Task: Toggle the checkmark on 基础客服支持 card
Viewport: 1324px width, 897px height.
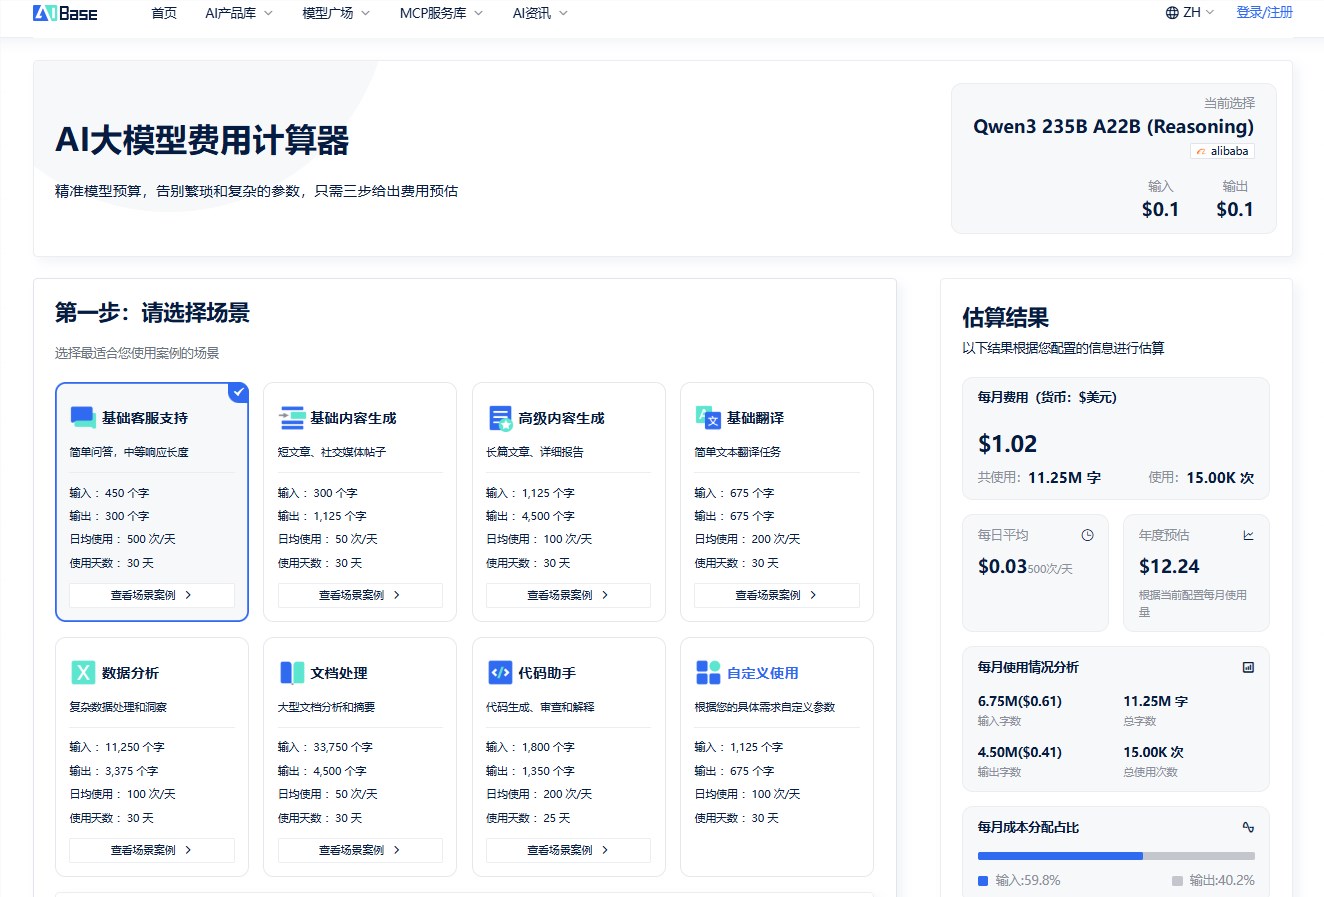Action: (x=238, y=393)
